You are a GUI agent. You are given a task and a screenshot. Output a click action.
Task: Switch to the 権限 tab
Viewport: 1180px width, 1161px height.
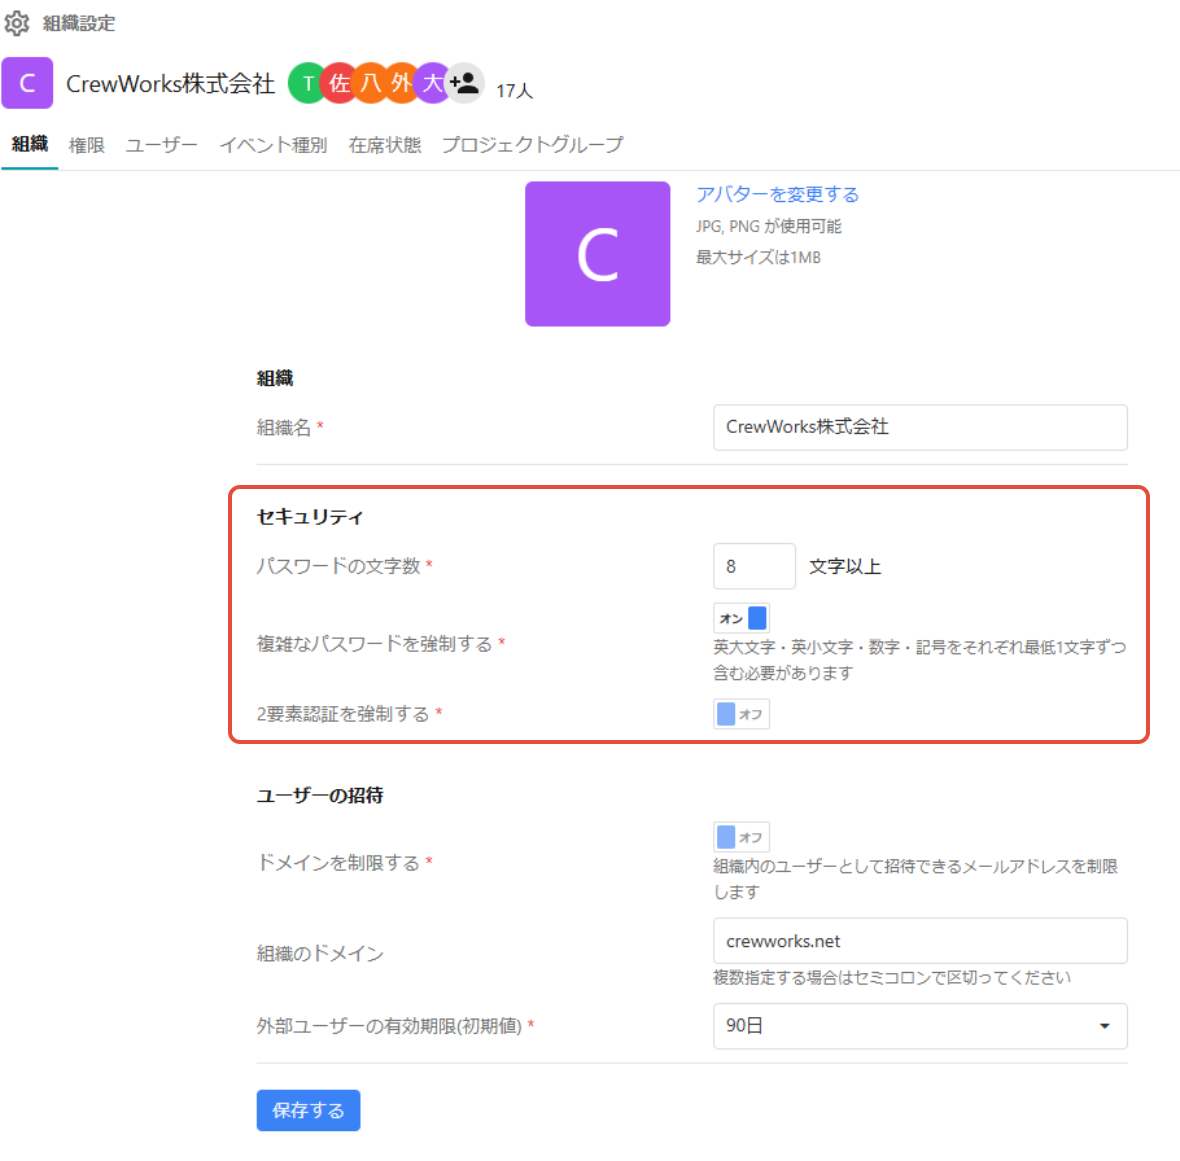[x=87, y=145]
